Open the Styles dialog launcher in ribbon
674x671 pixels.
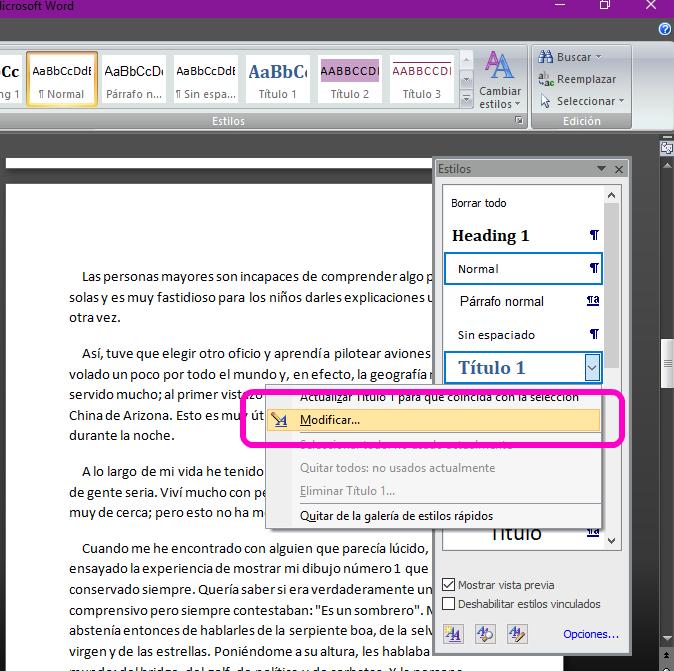tap(519, 121)
